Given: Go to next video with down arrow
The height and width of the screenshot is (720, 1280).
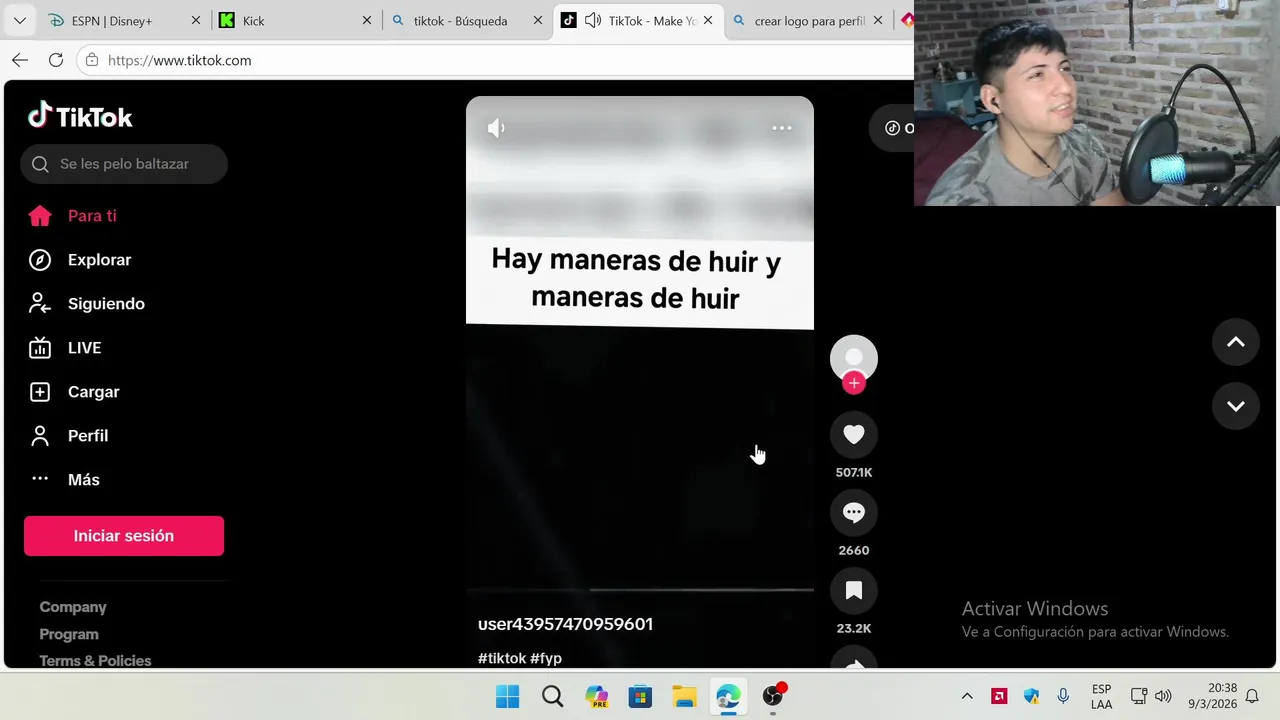Looking at the screenshot, I should click(x=1236, y=406).
